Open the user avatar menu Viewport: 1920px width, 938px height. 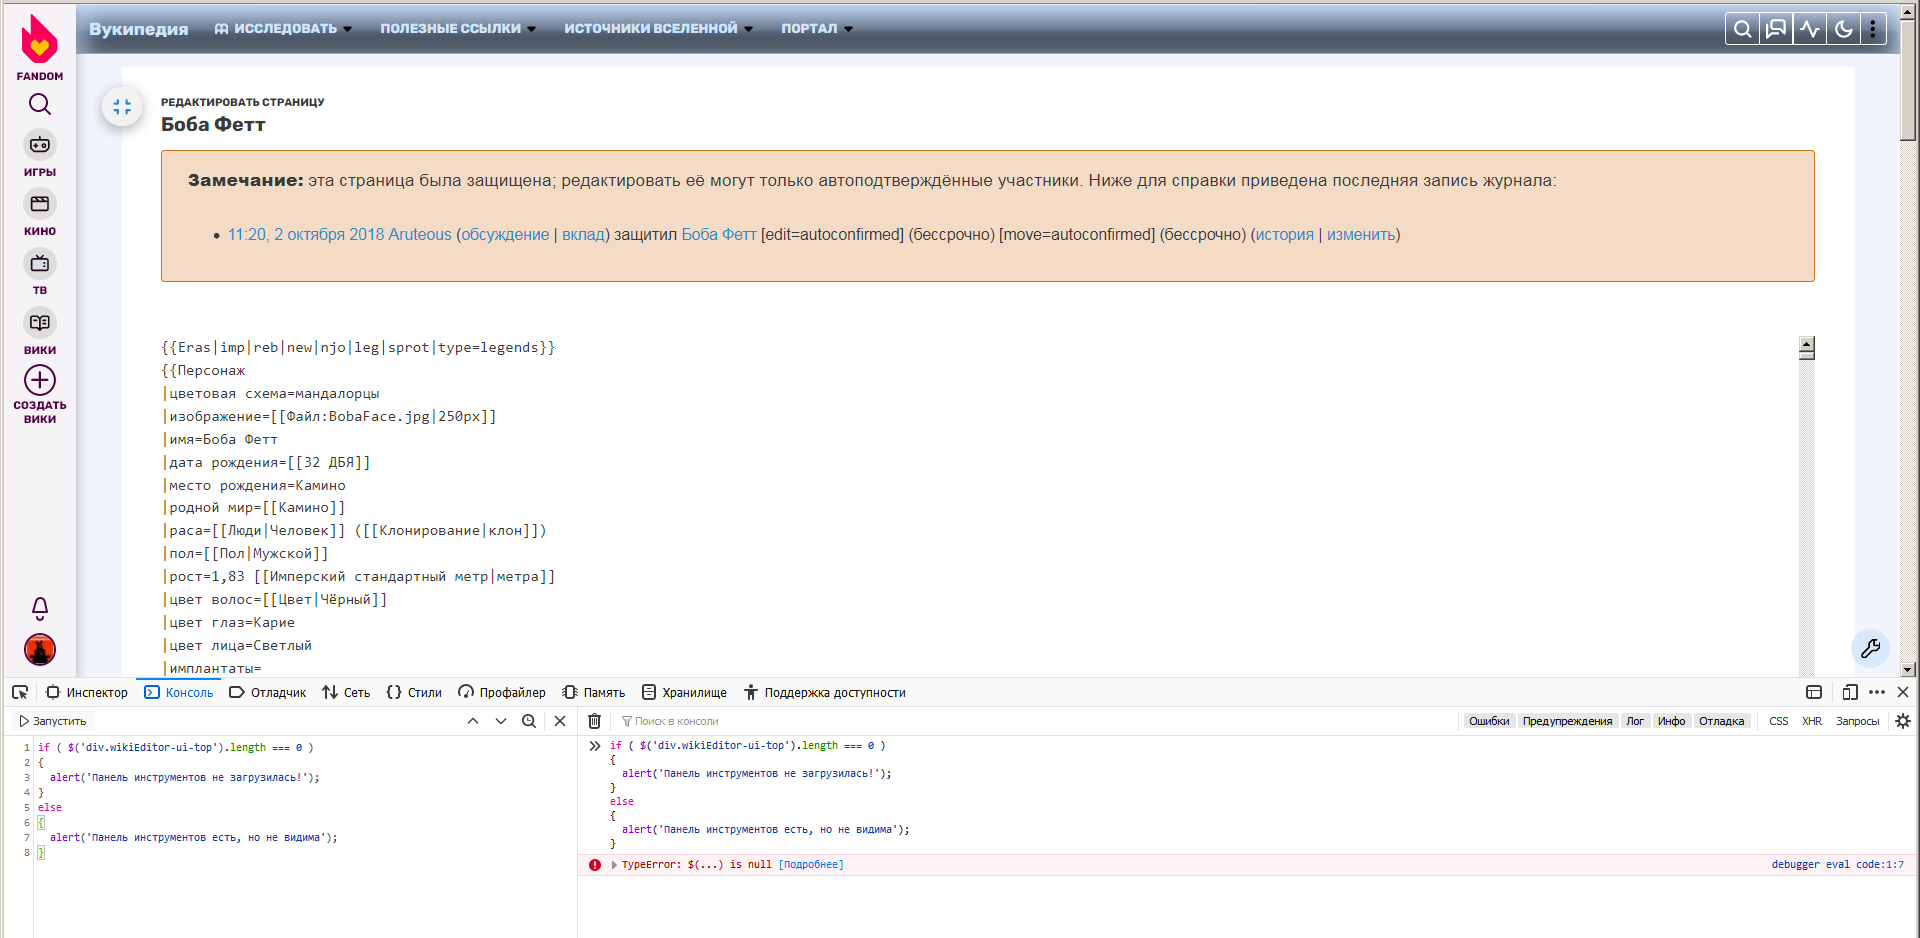[40, 650]
